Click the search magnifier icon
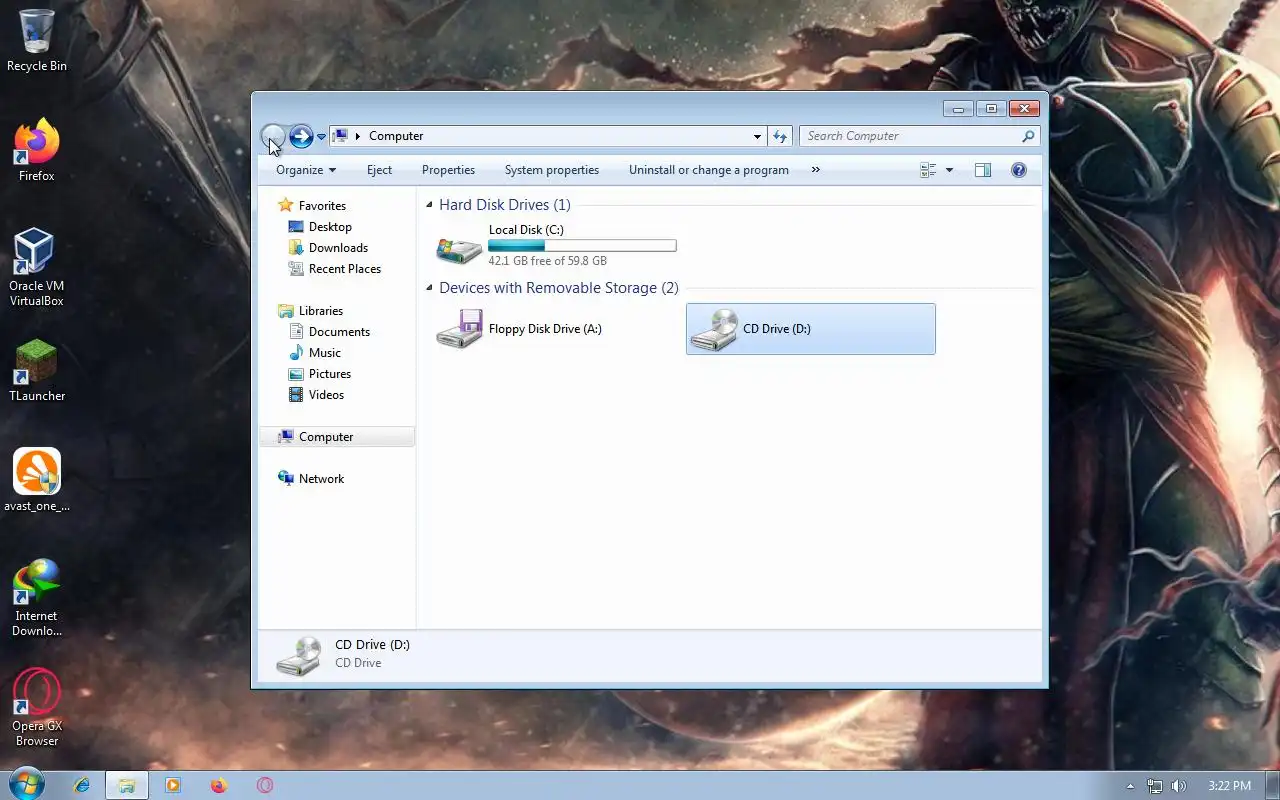This screenshot has width=1280, height=800. click(x=1028, y=136)
